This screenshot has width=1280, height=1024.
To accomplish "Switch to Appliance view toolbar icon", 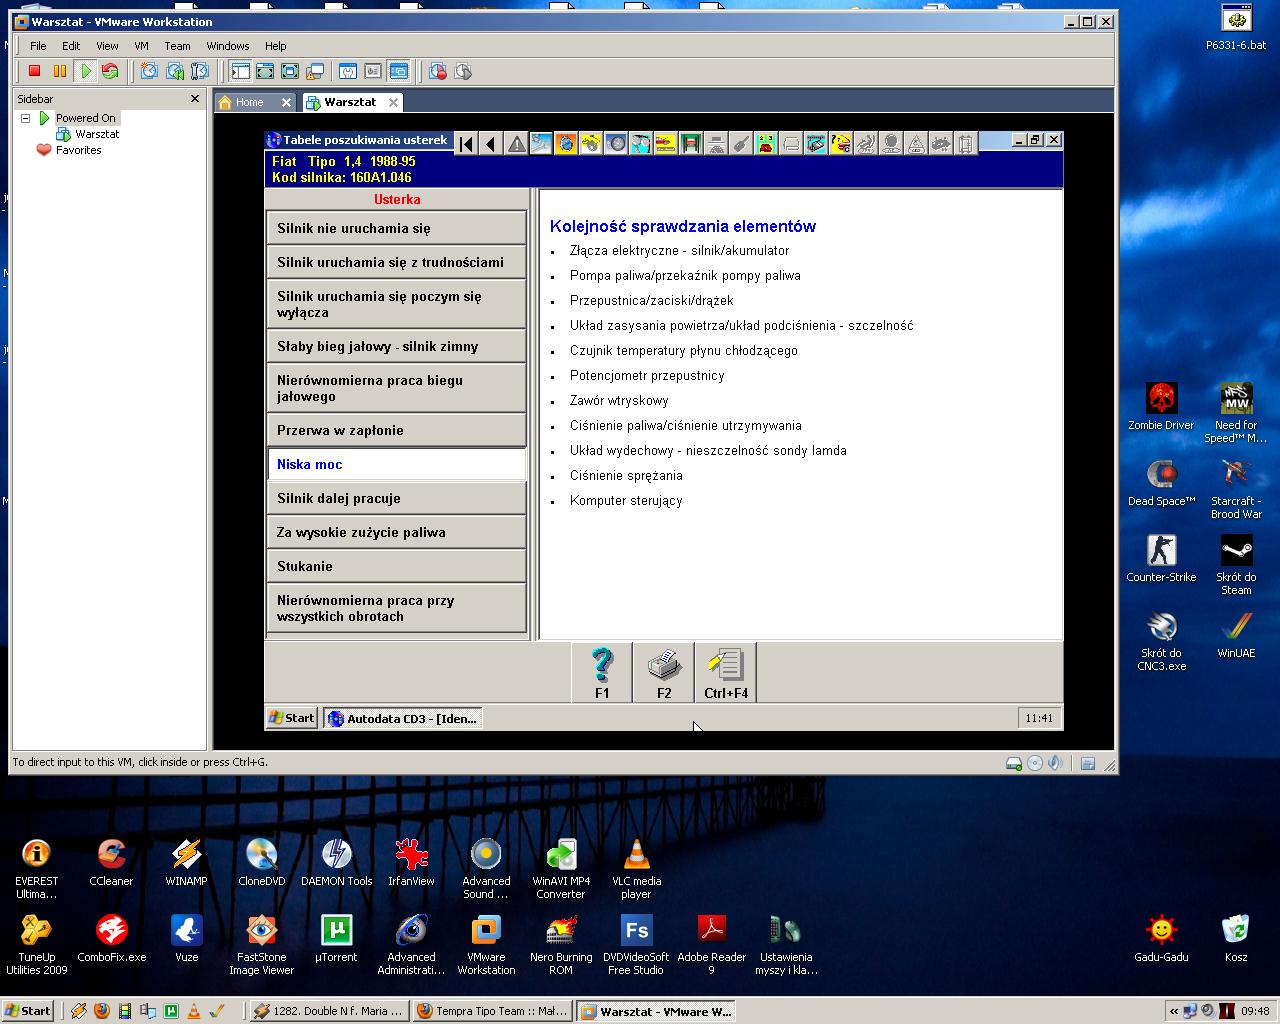I will tap(373, 71).
